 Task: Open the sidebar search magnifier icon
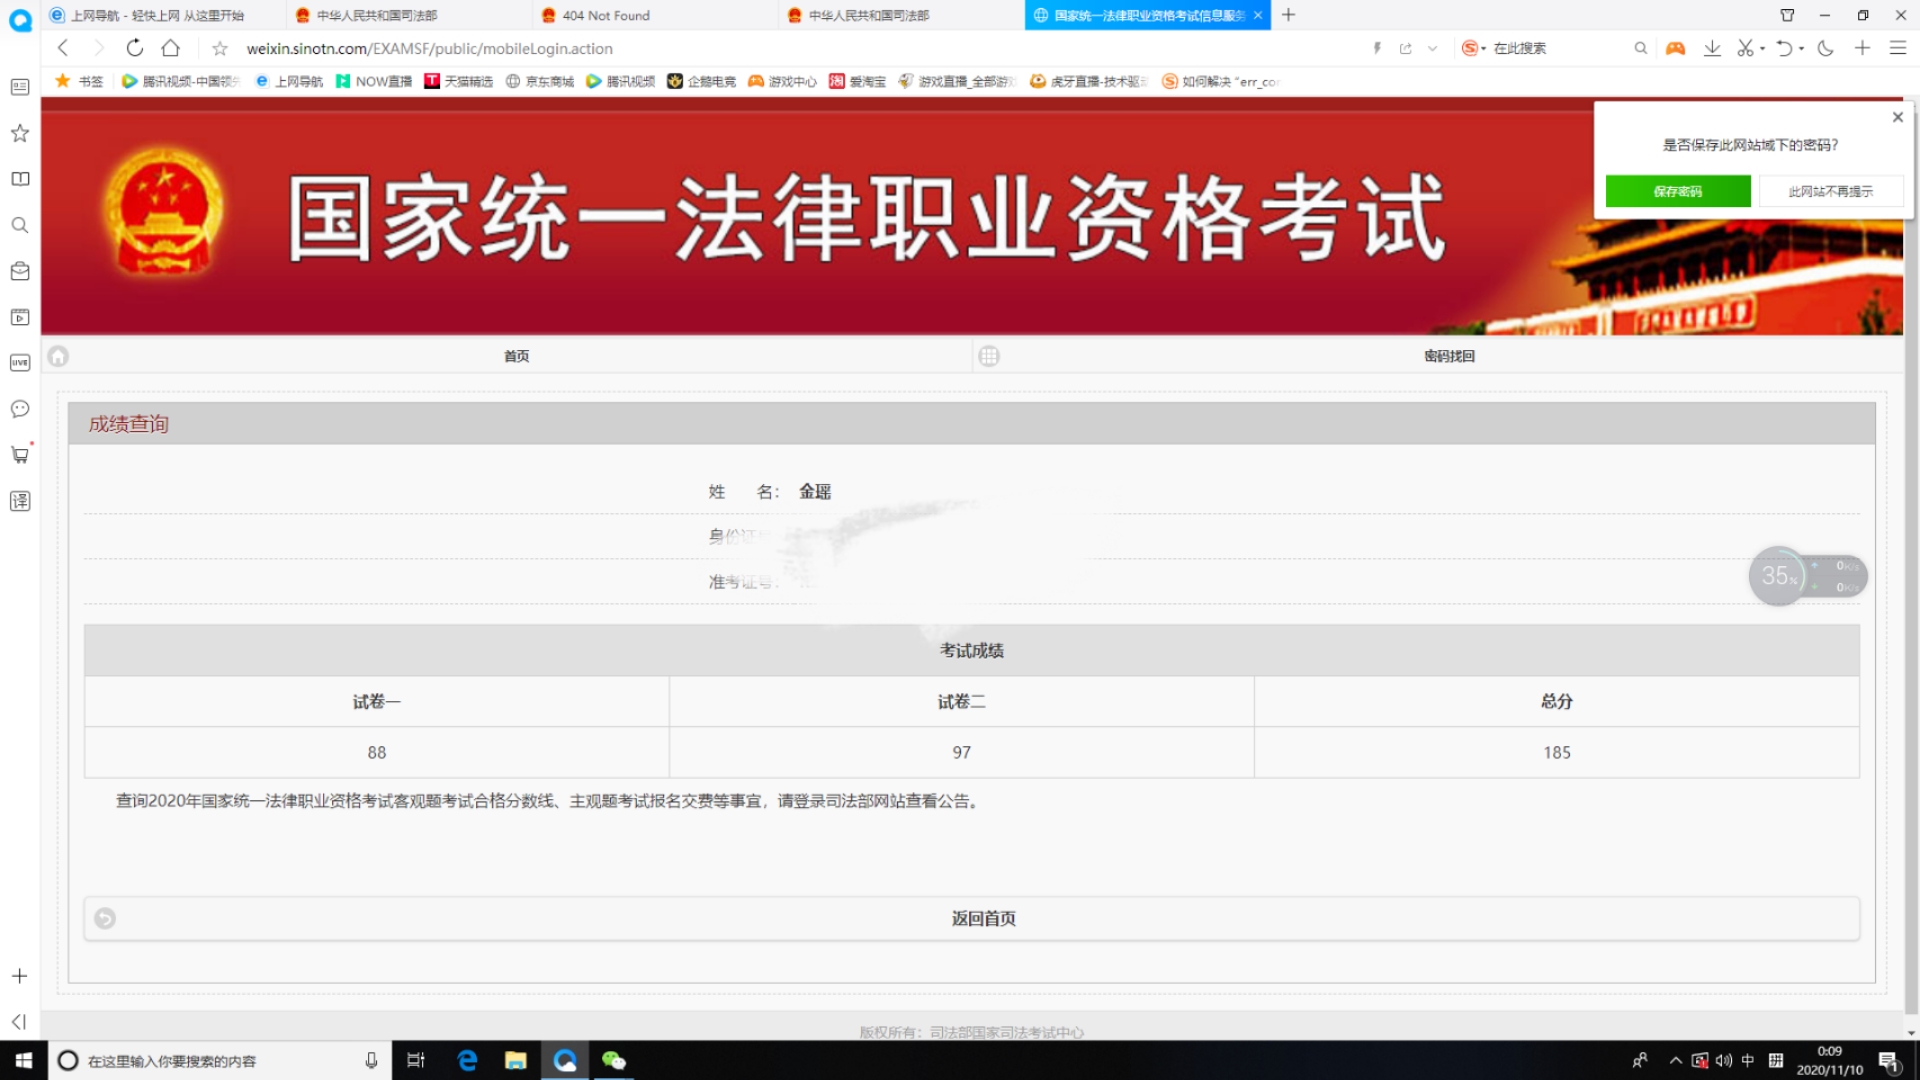[x=20, y=225]
